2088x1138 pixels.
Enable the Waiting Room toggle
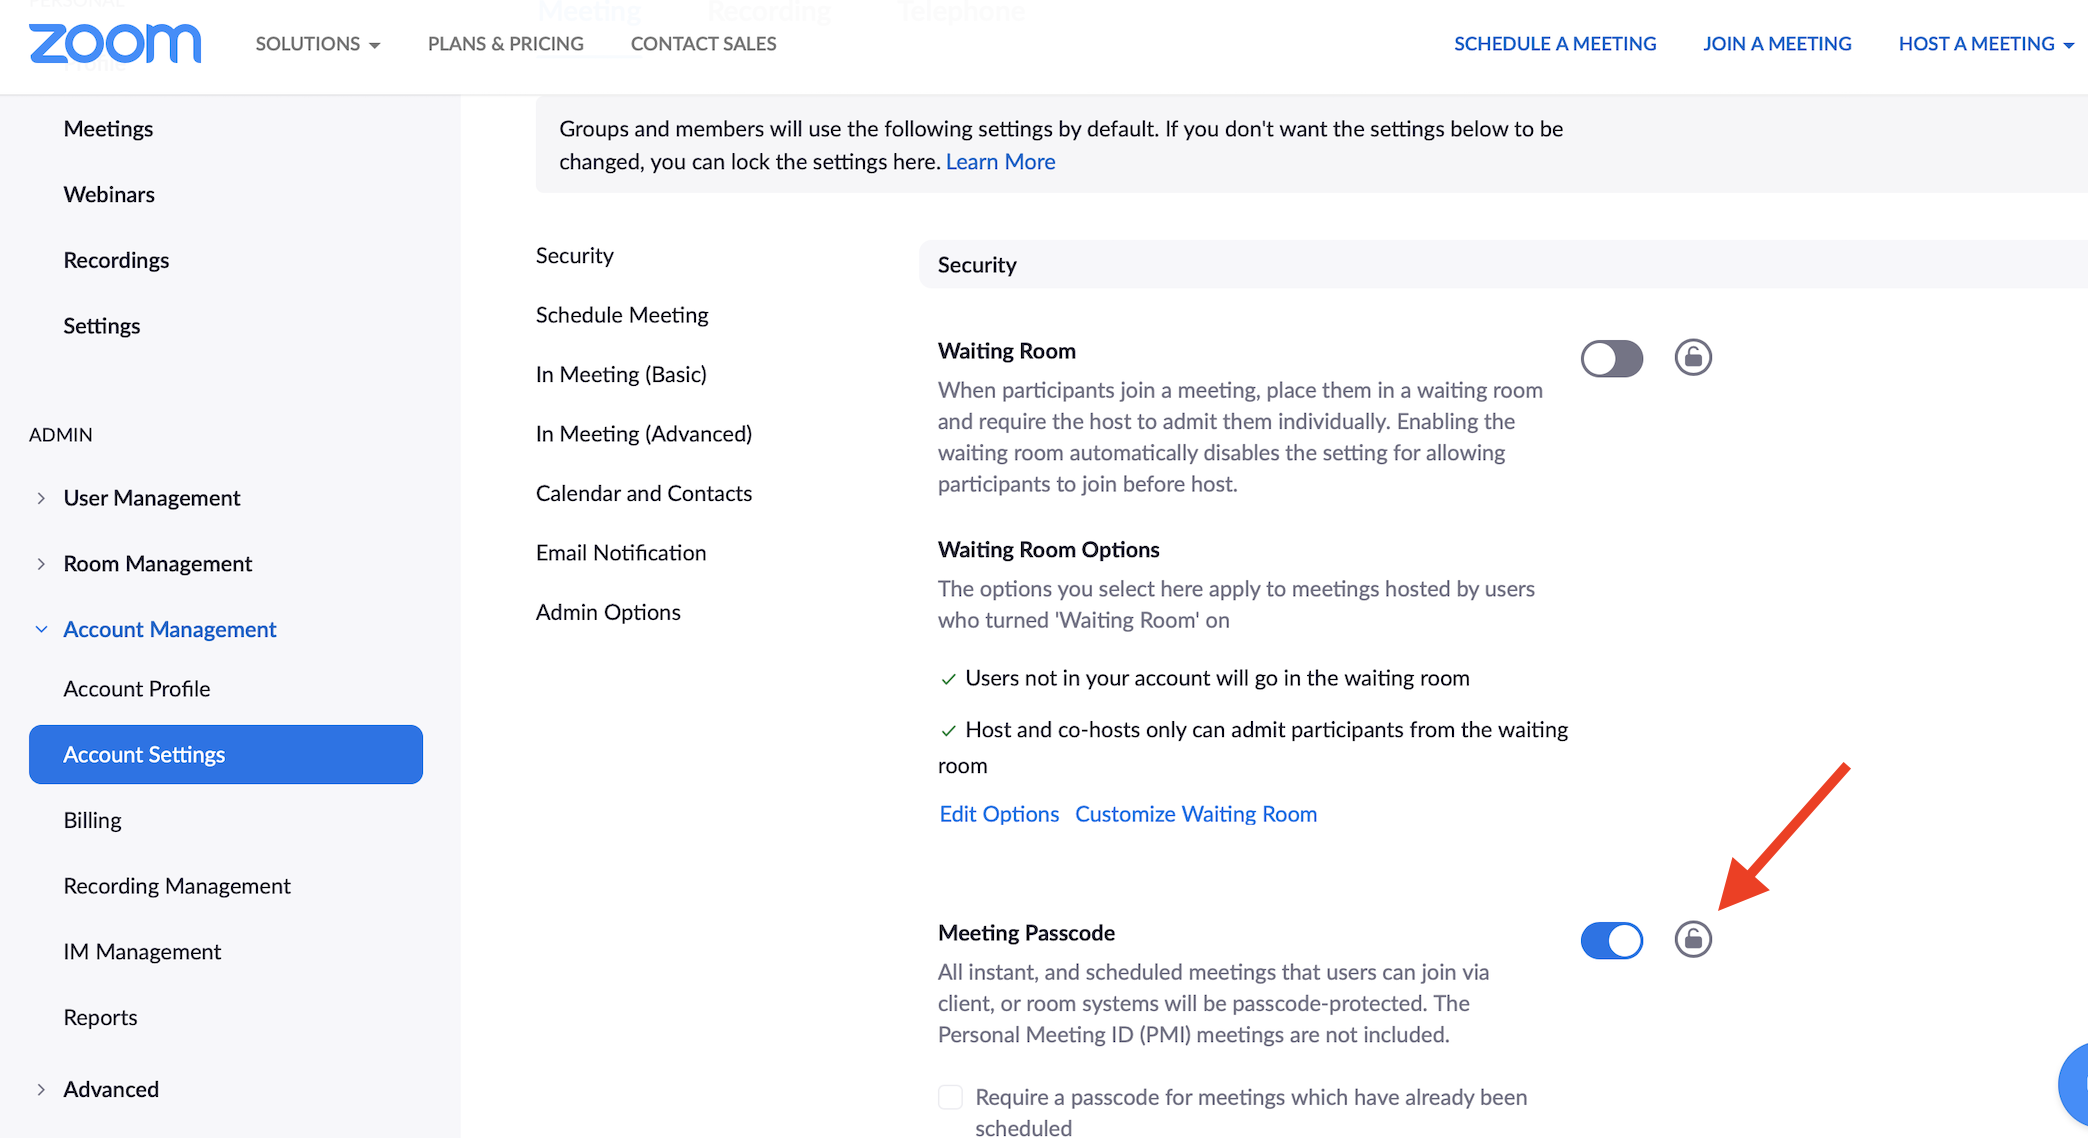(1611, 358)
